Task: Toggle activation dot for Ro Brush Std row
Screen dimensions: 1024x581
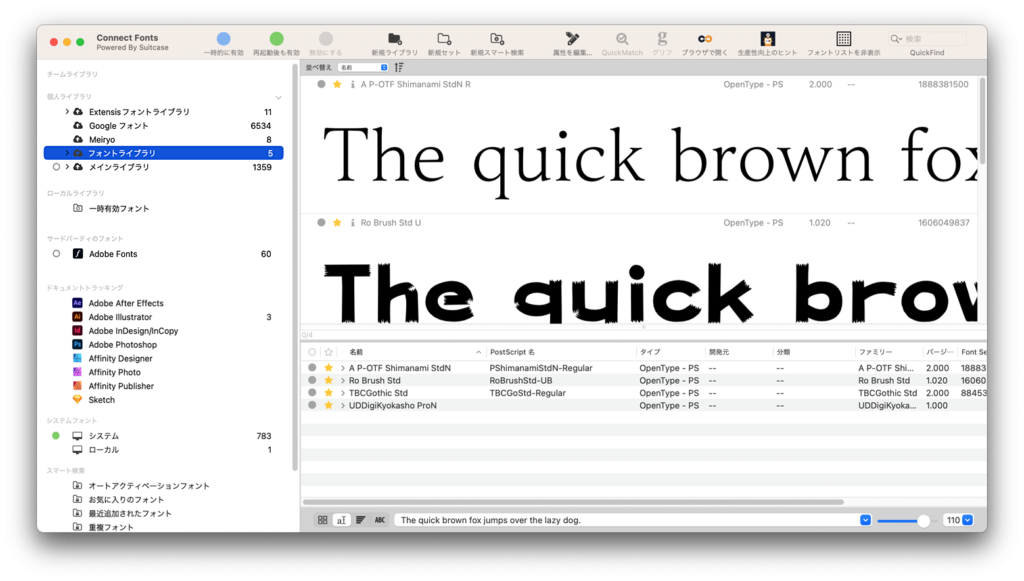Action: 312,381
